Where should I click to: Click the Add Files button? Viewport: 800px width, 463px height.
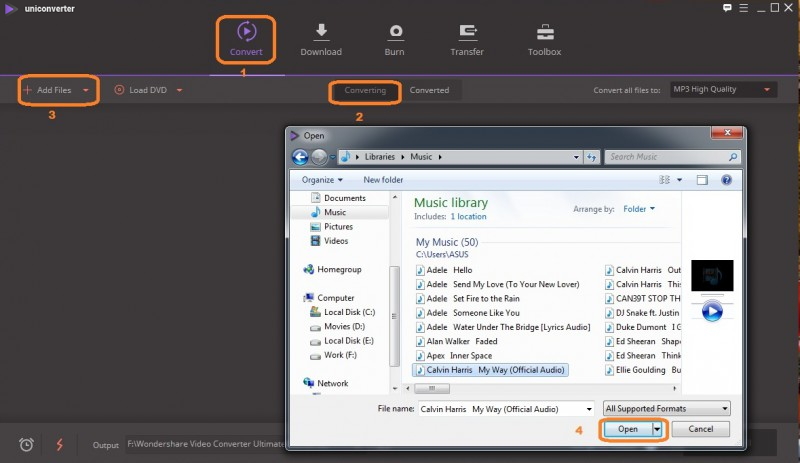click(47, 90)
